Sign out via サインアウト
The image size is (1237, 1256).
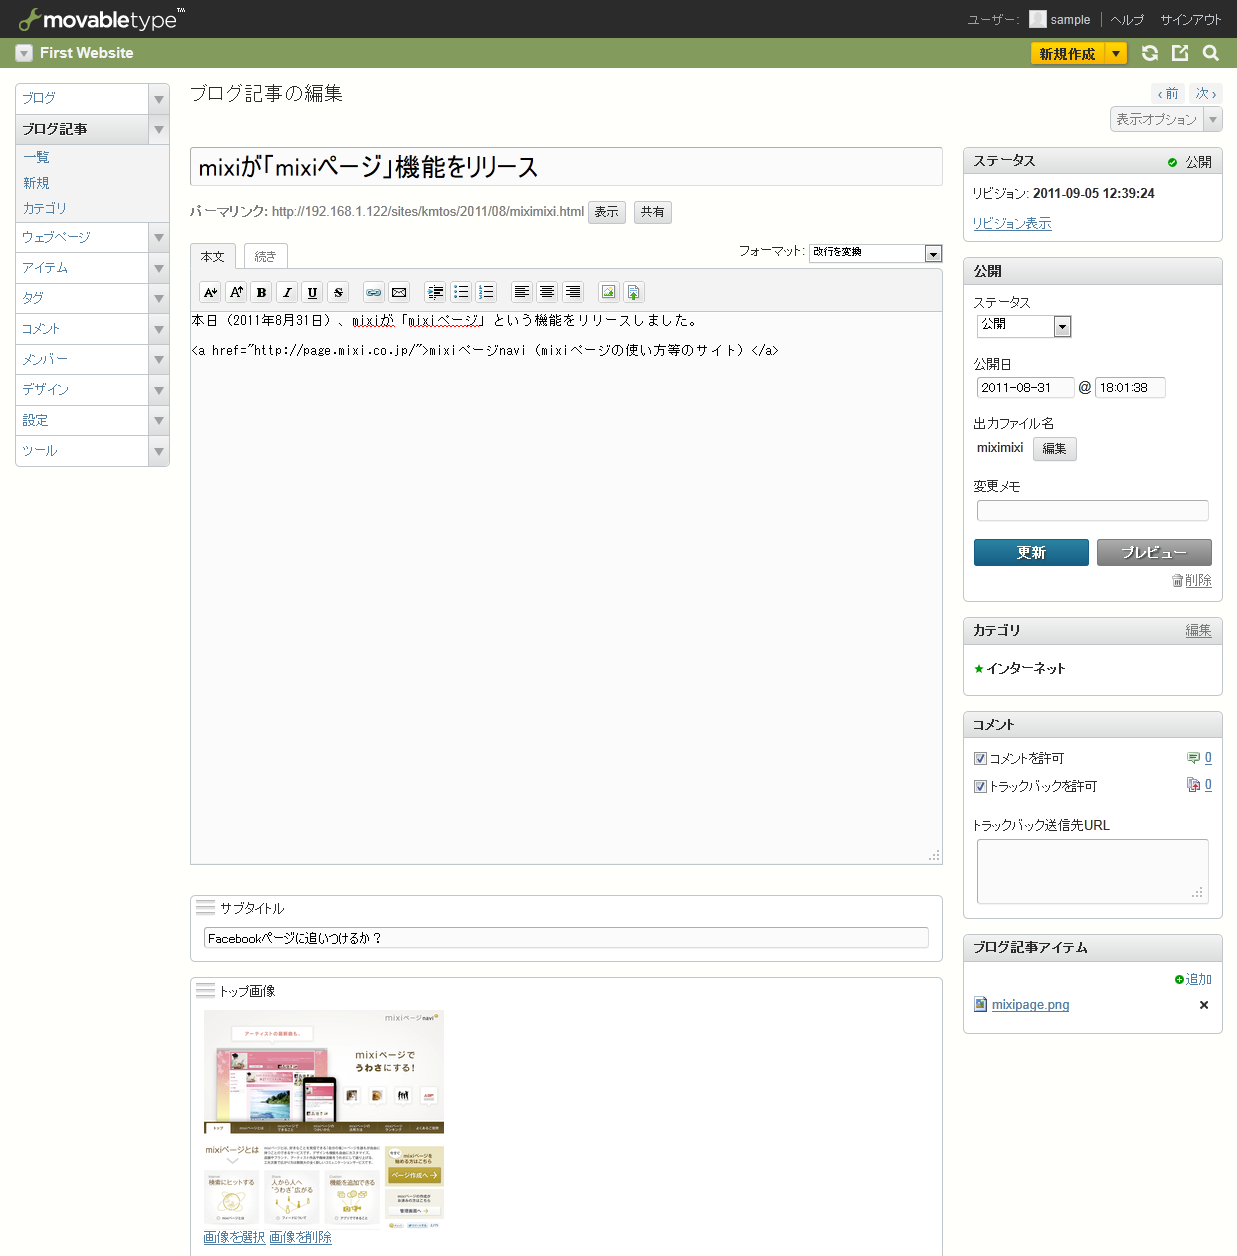pyautogui.click(x=1191, y=20)
